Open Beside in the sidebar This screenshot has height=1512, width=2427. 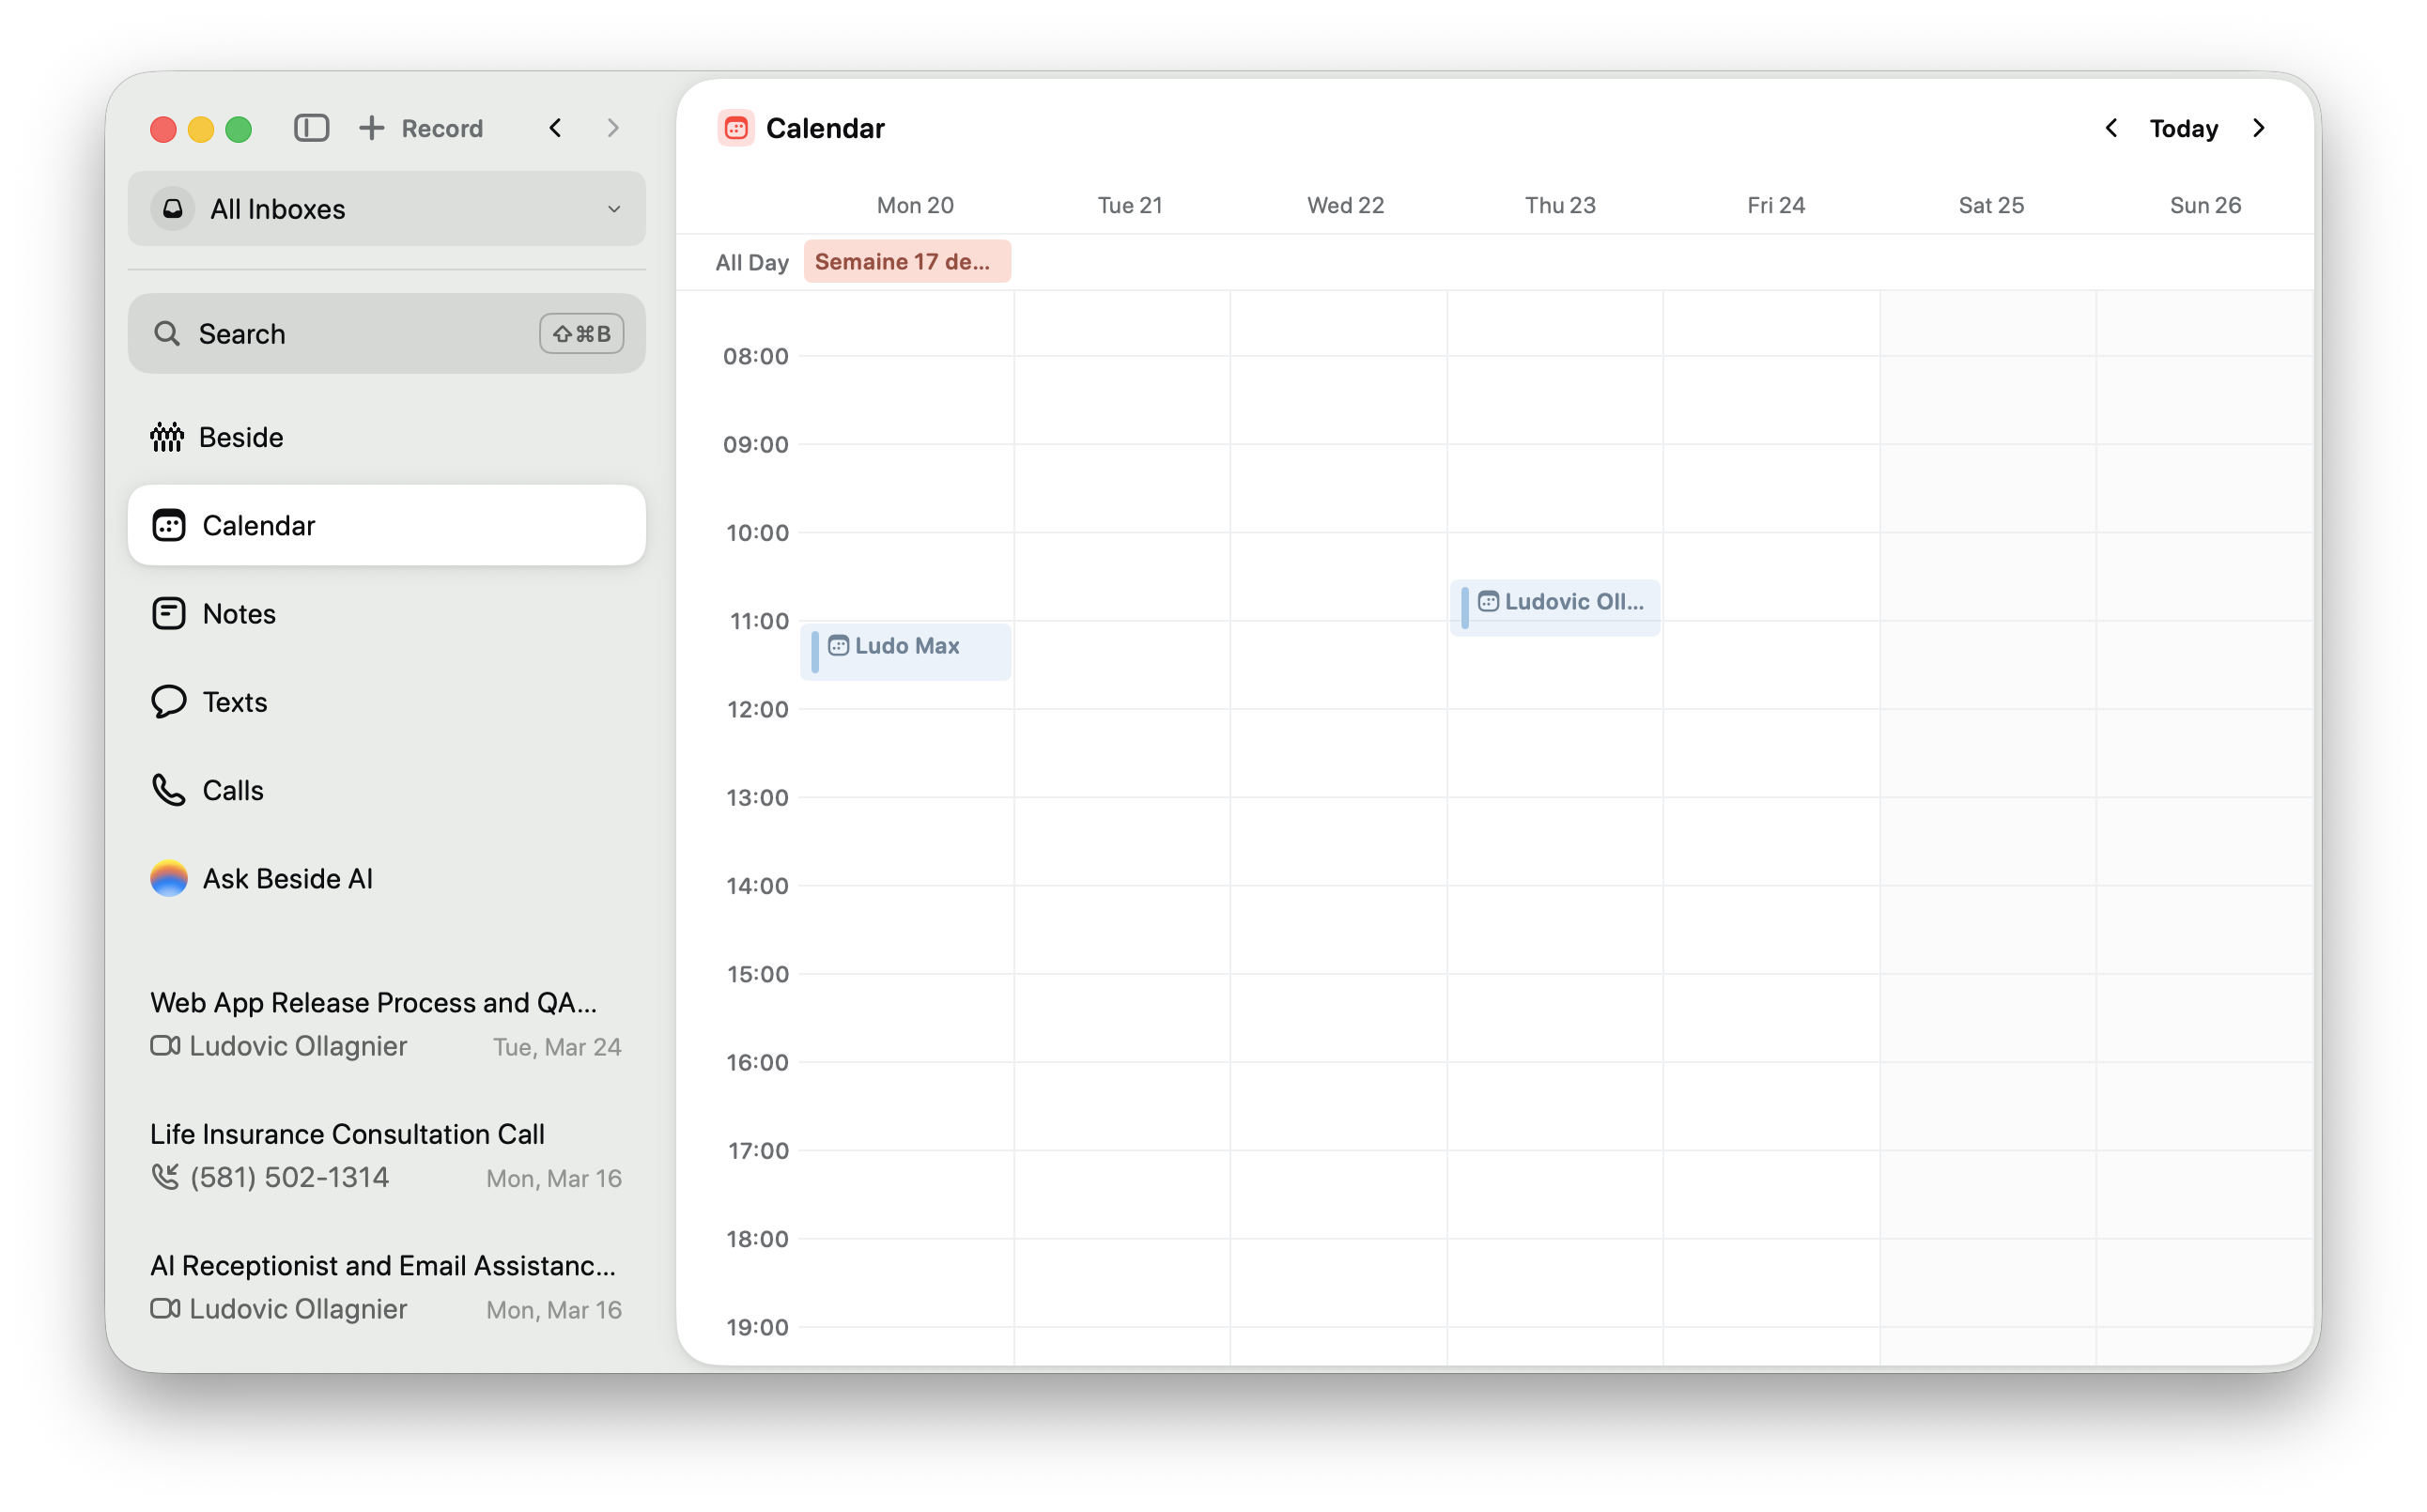(387, 437)
